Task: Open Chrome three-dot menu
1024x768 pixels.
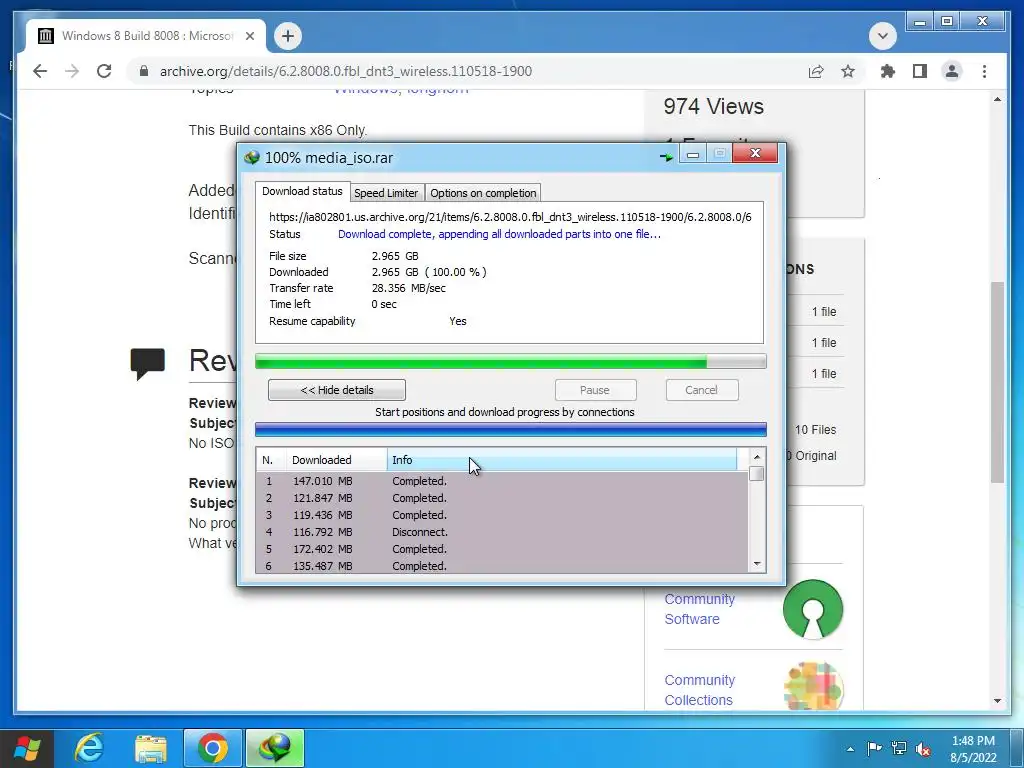Action: (x=984, y=71)
